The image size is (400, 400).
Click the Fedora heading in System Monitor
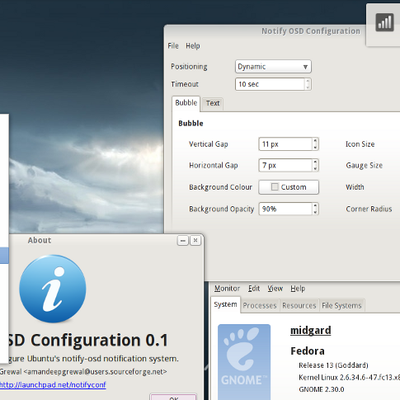(x=307, y=351)
